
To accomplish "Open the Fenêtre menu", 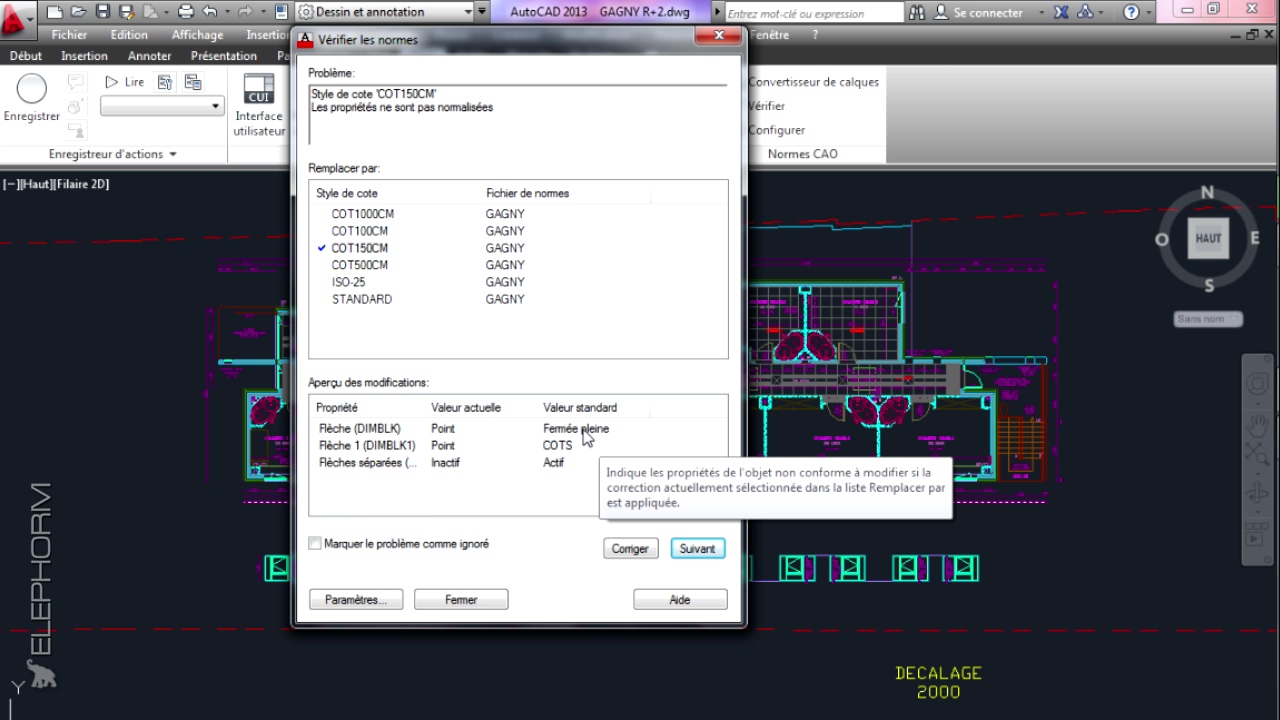I will pos(769,35).
